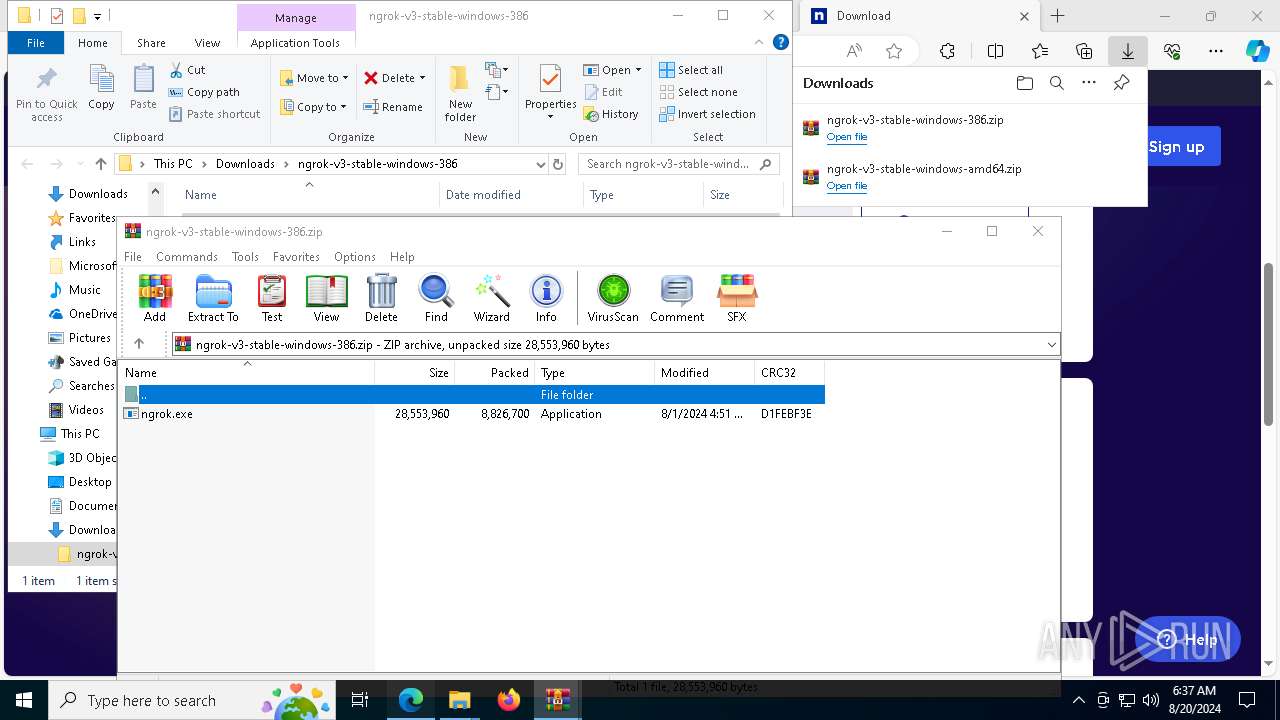1280x720 pixels.
Task: Open the Application Tools tab
Action: click(295, 43)
